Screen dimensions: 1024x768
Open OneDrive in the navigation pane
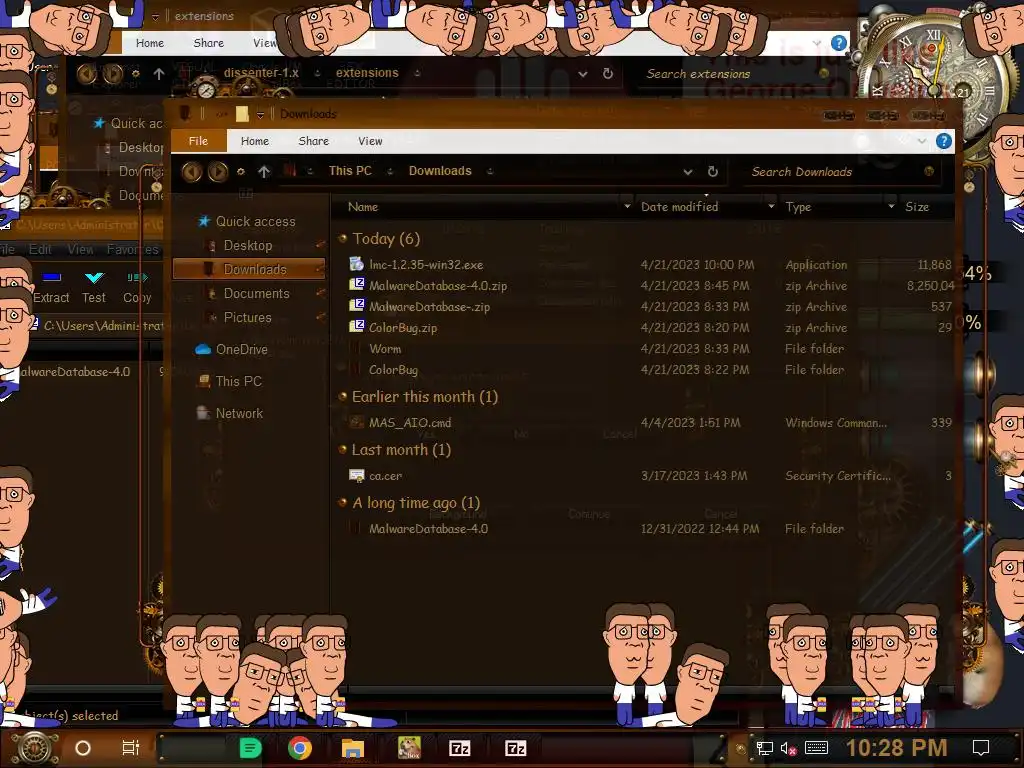coord(241,349)
